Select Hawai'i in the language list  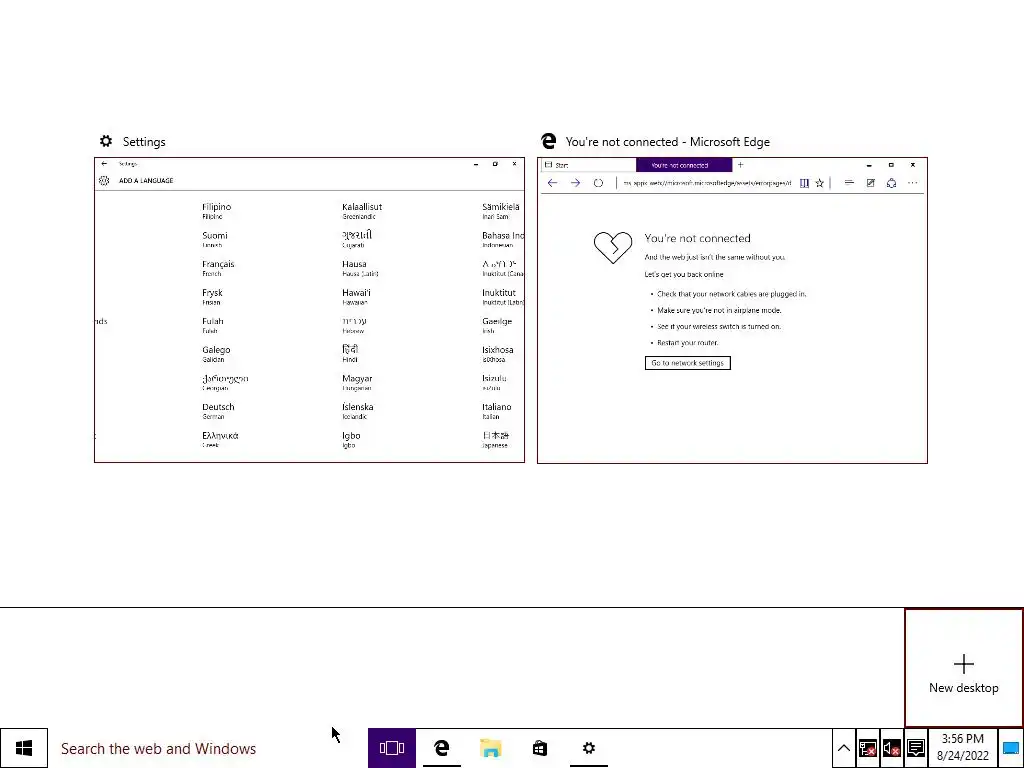point(356,297)
